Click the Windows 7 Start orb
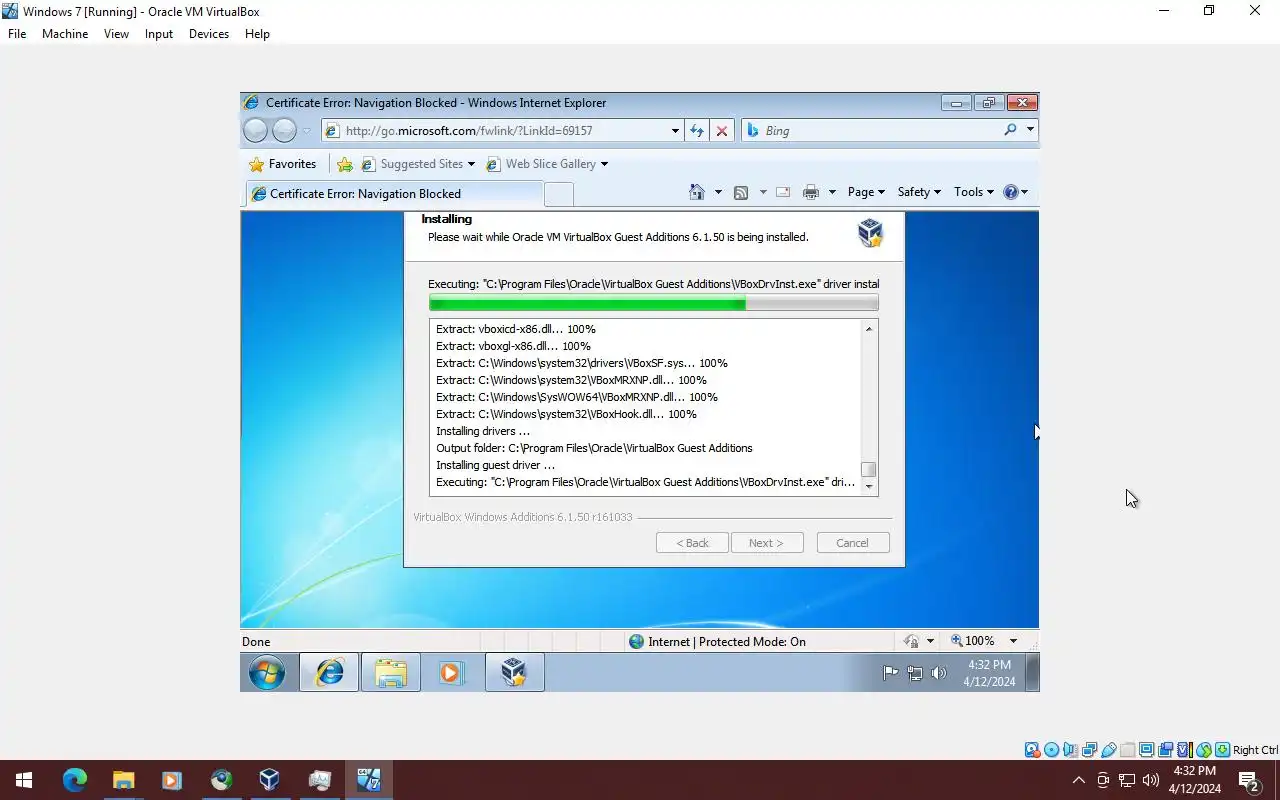The width and height of the screenshot is (1280, 800). 267,673
